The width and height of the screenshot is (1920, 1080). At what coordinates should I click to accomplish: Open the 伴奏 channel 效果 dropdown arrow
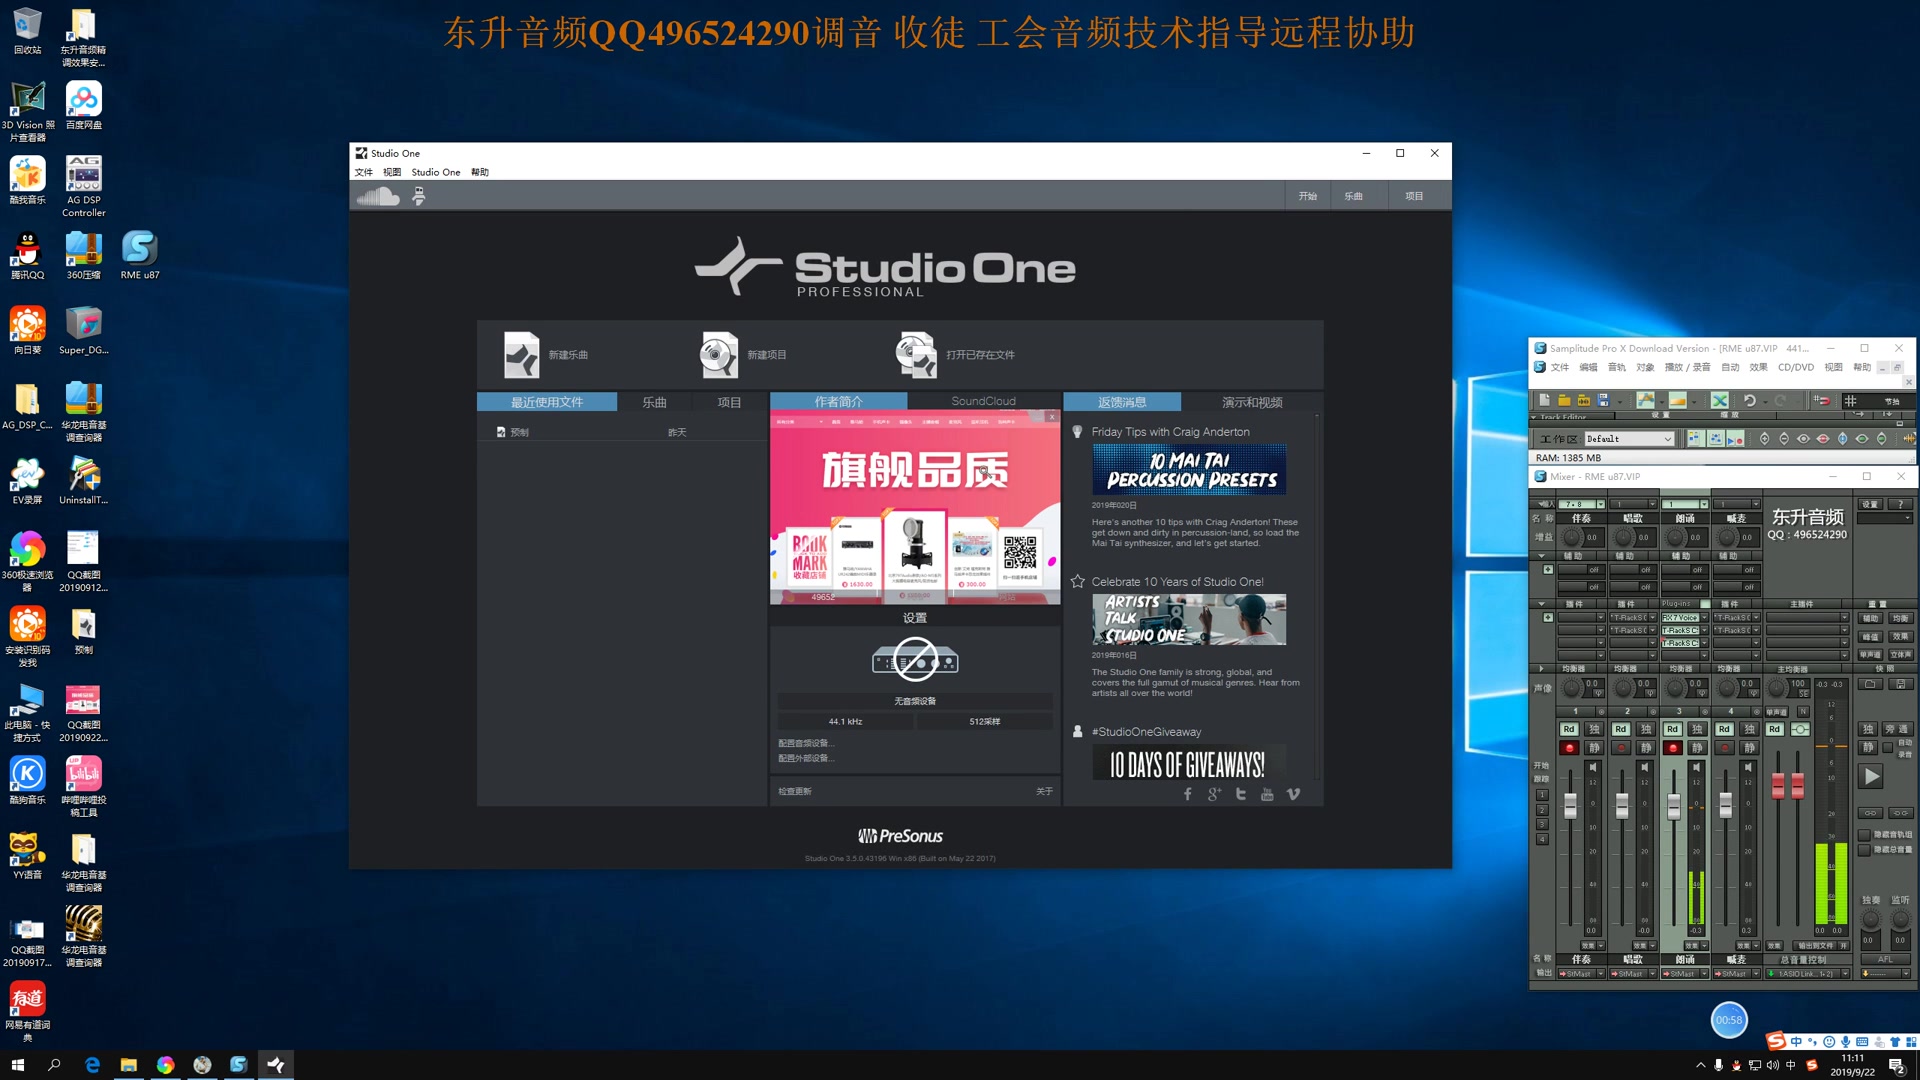click(1601, 946)
